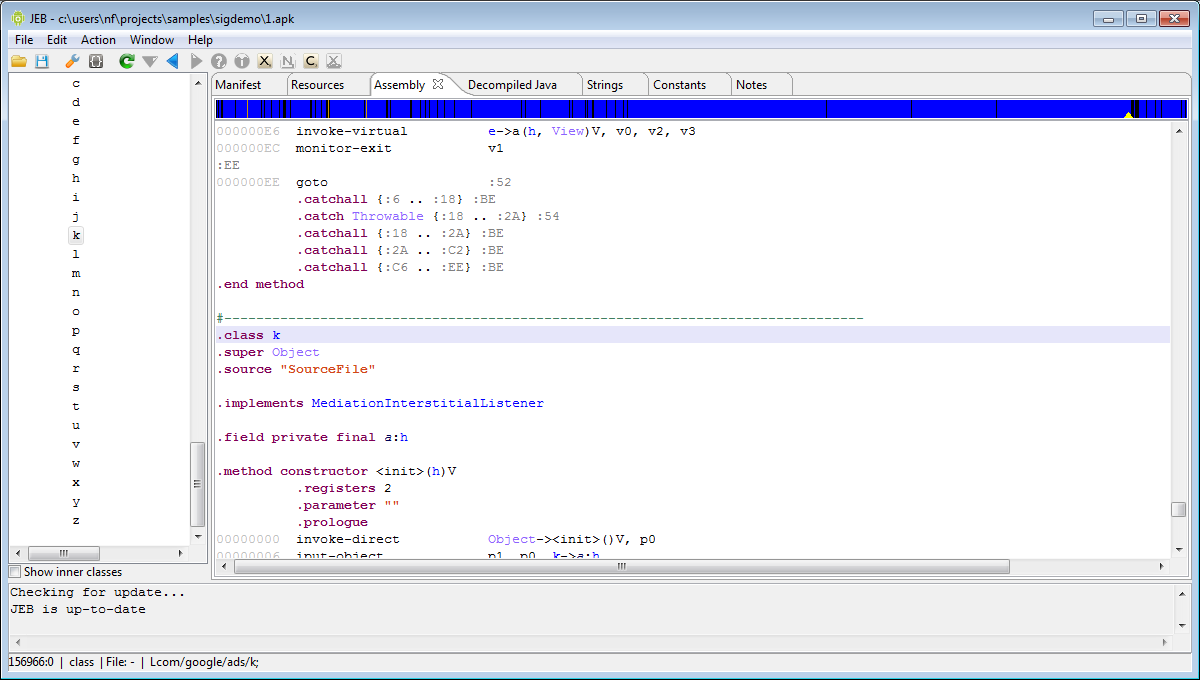Navigate back with the blue left arrow
The image size is (1200, 680).
pyautogui.click(x=172, y=61)
